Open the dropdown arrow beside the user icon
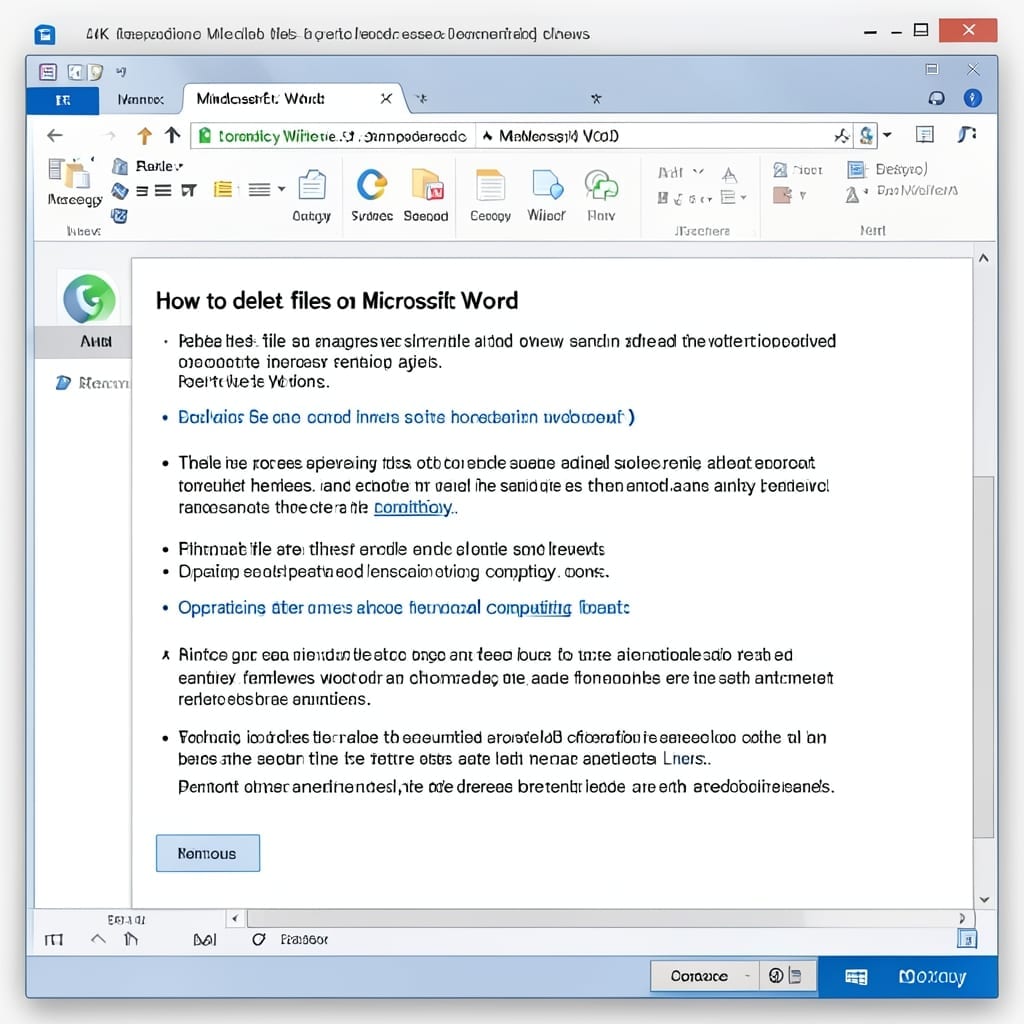This screenshot has height=1024, width=1024. coord(887,135)
